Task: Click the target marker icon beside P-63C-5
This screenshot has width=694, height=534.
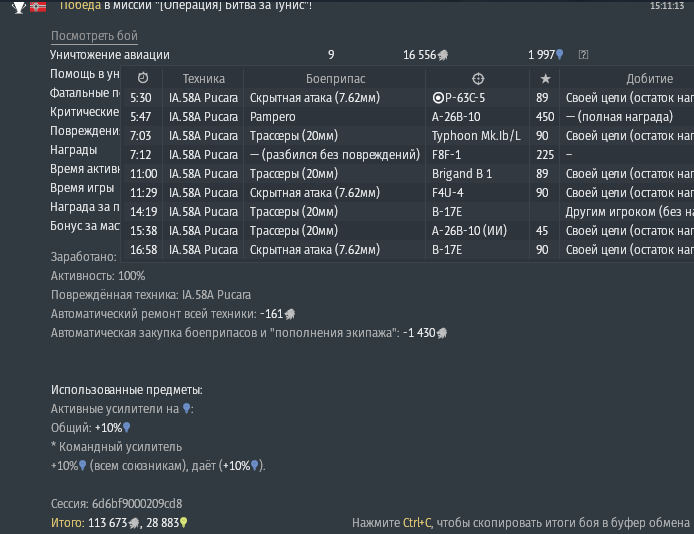Action: (438, 98)
